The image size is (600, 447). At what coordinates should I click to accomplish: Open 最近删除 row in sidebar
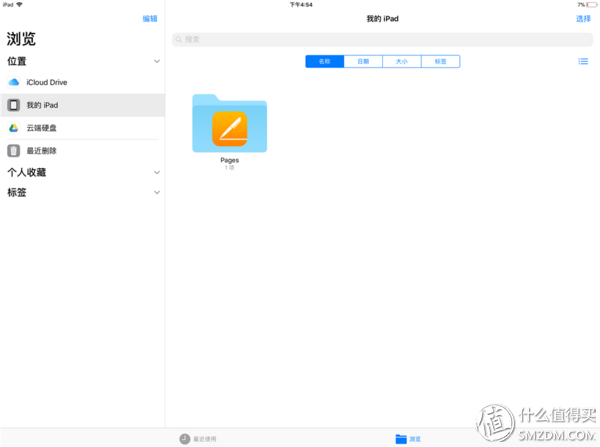[x=83, y=150]
